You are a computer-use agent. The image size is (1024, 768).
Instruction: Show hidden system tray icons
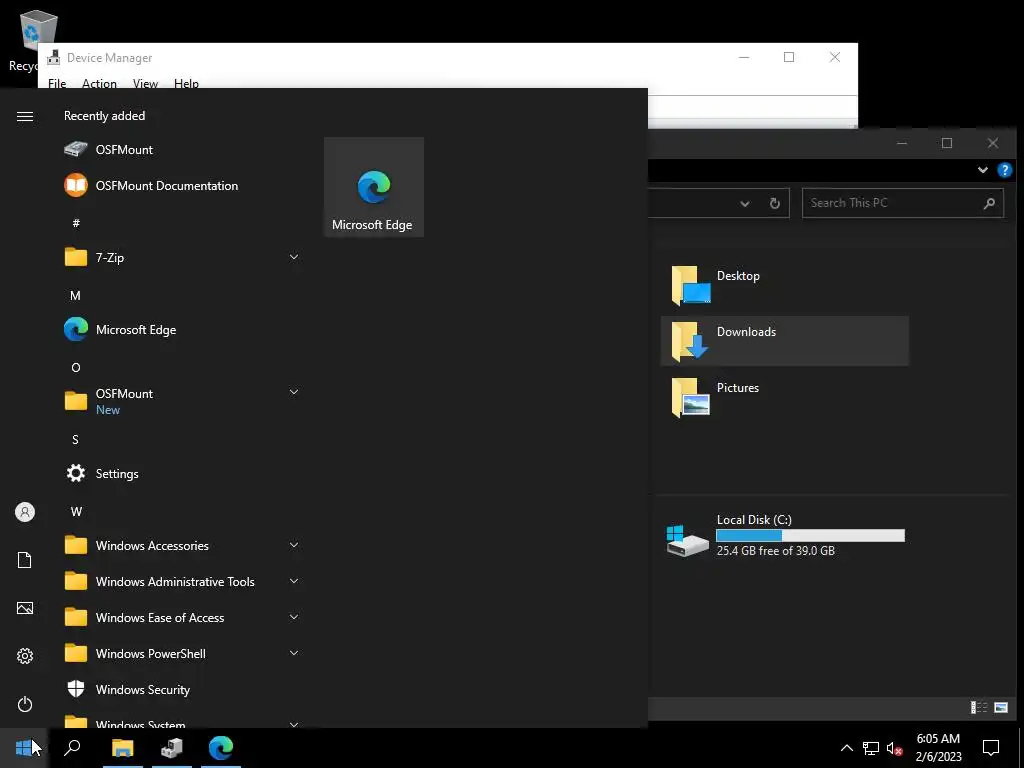pyautogui.click(x=846, y=748)
